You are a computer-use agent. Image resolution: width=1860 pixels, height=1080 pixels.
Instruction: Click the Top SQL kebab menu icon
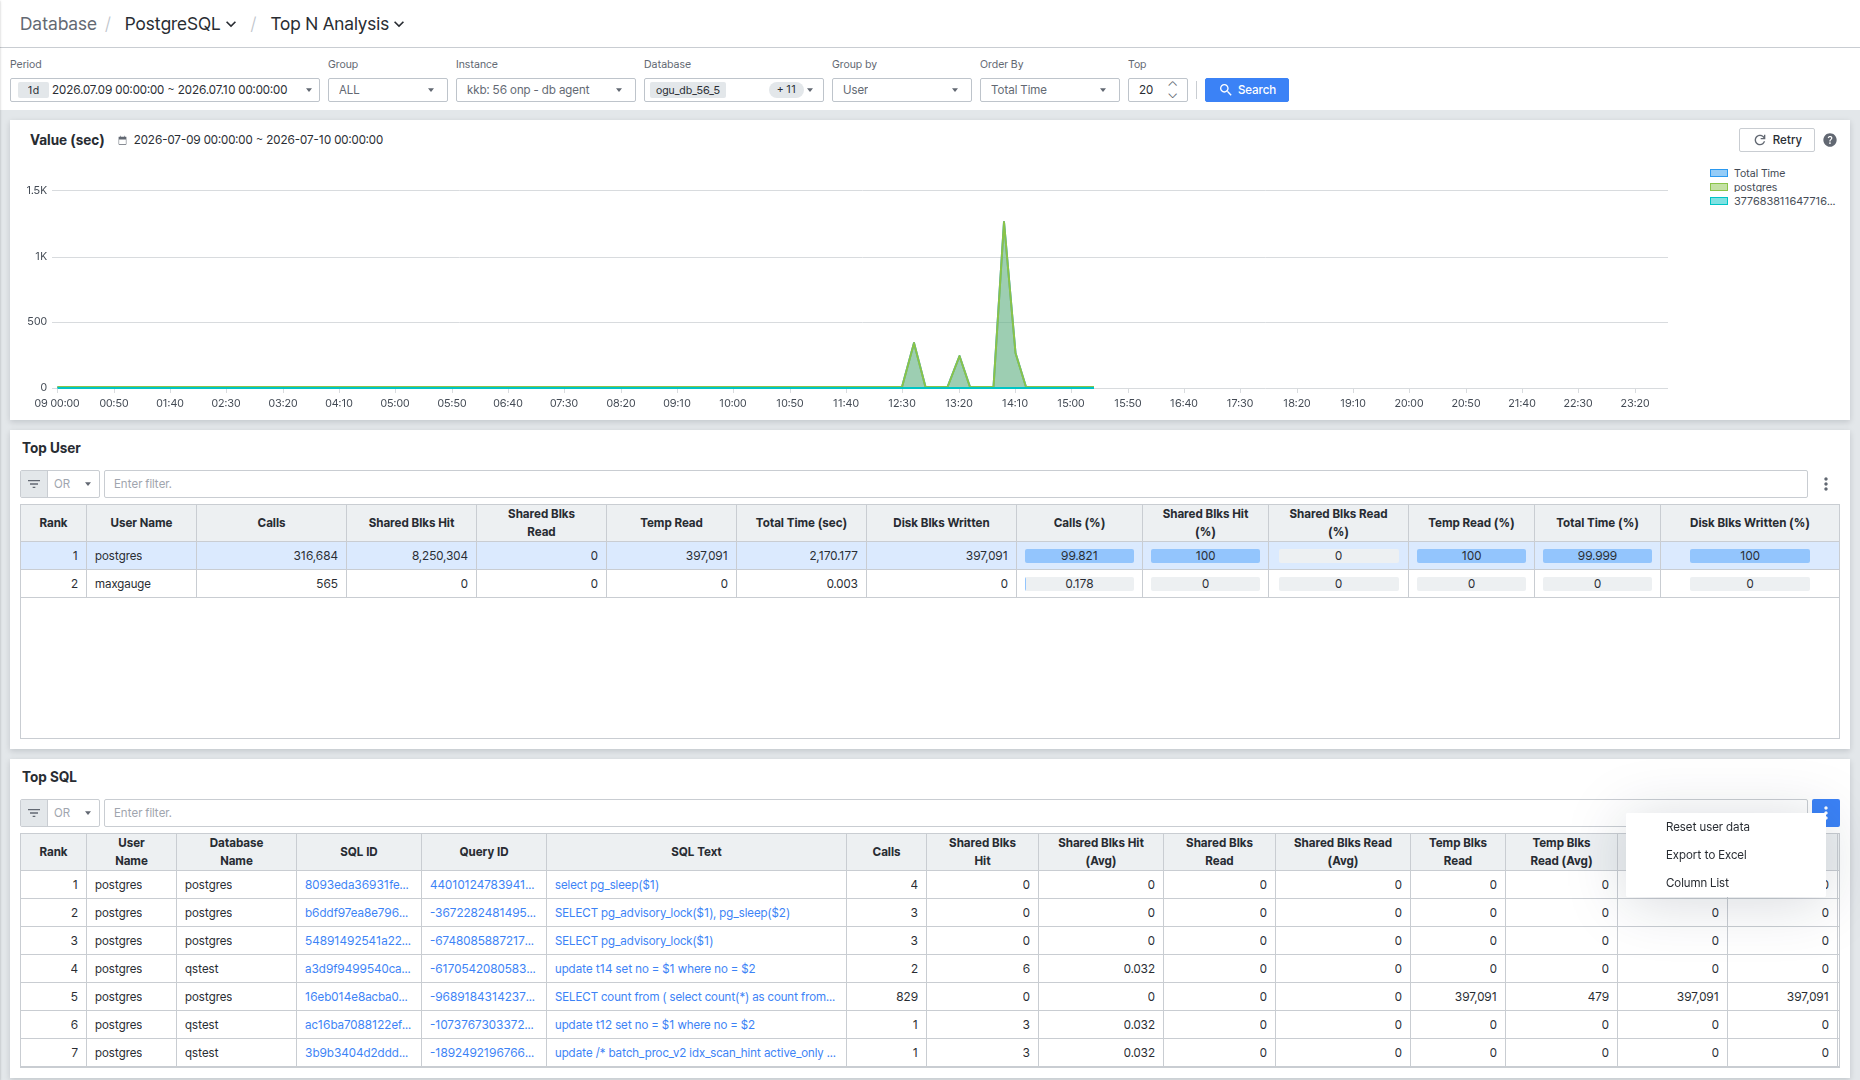[1825, 813]
